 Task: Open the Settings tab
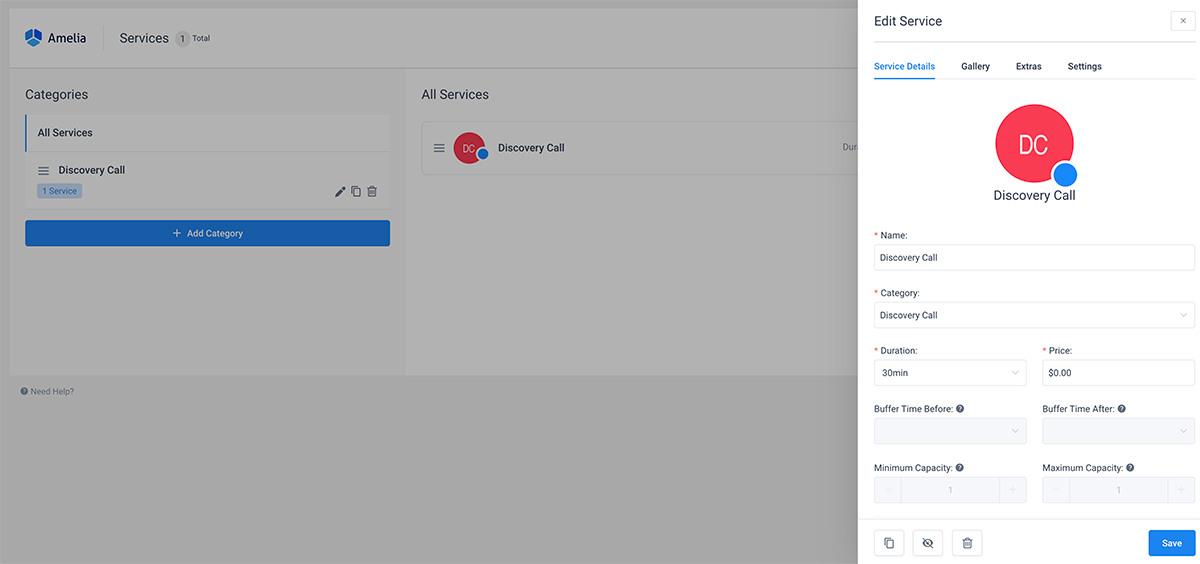coord(1084,66)
